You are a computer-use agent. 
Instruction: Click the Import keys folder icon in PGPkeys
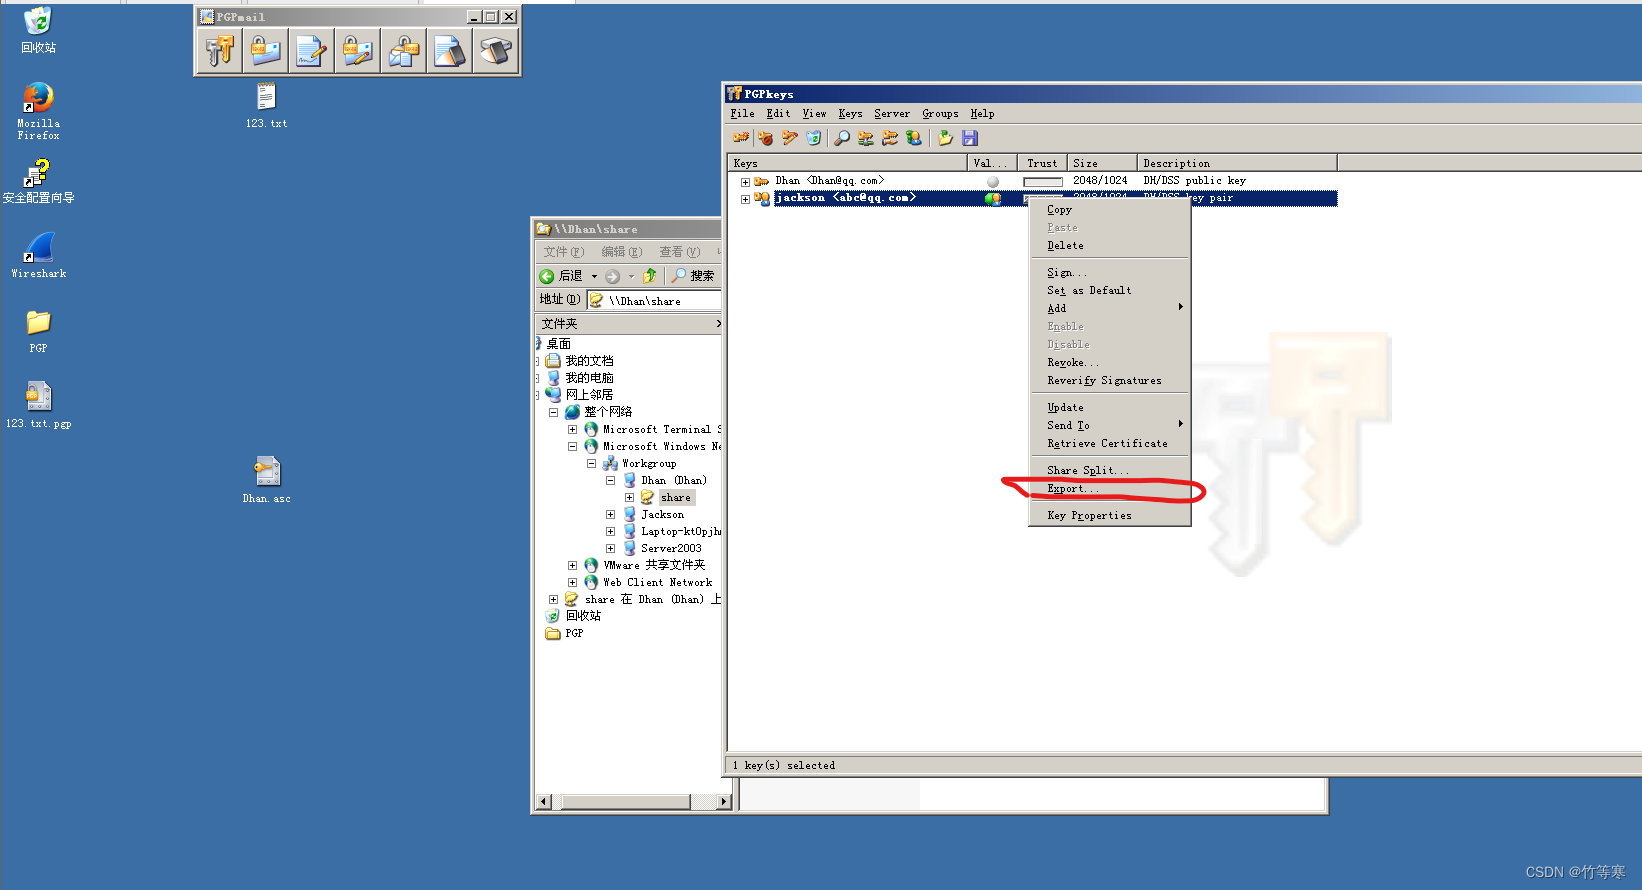click(x=945, y=138)
